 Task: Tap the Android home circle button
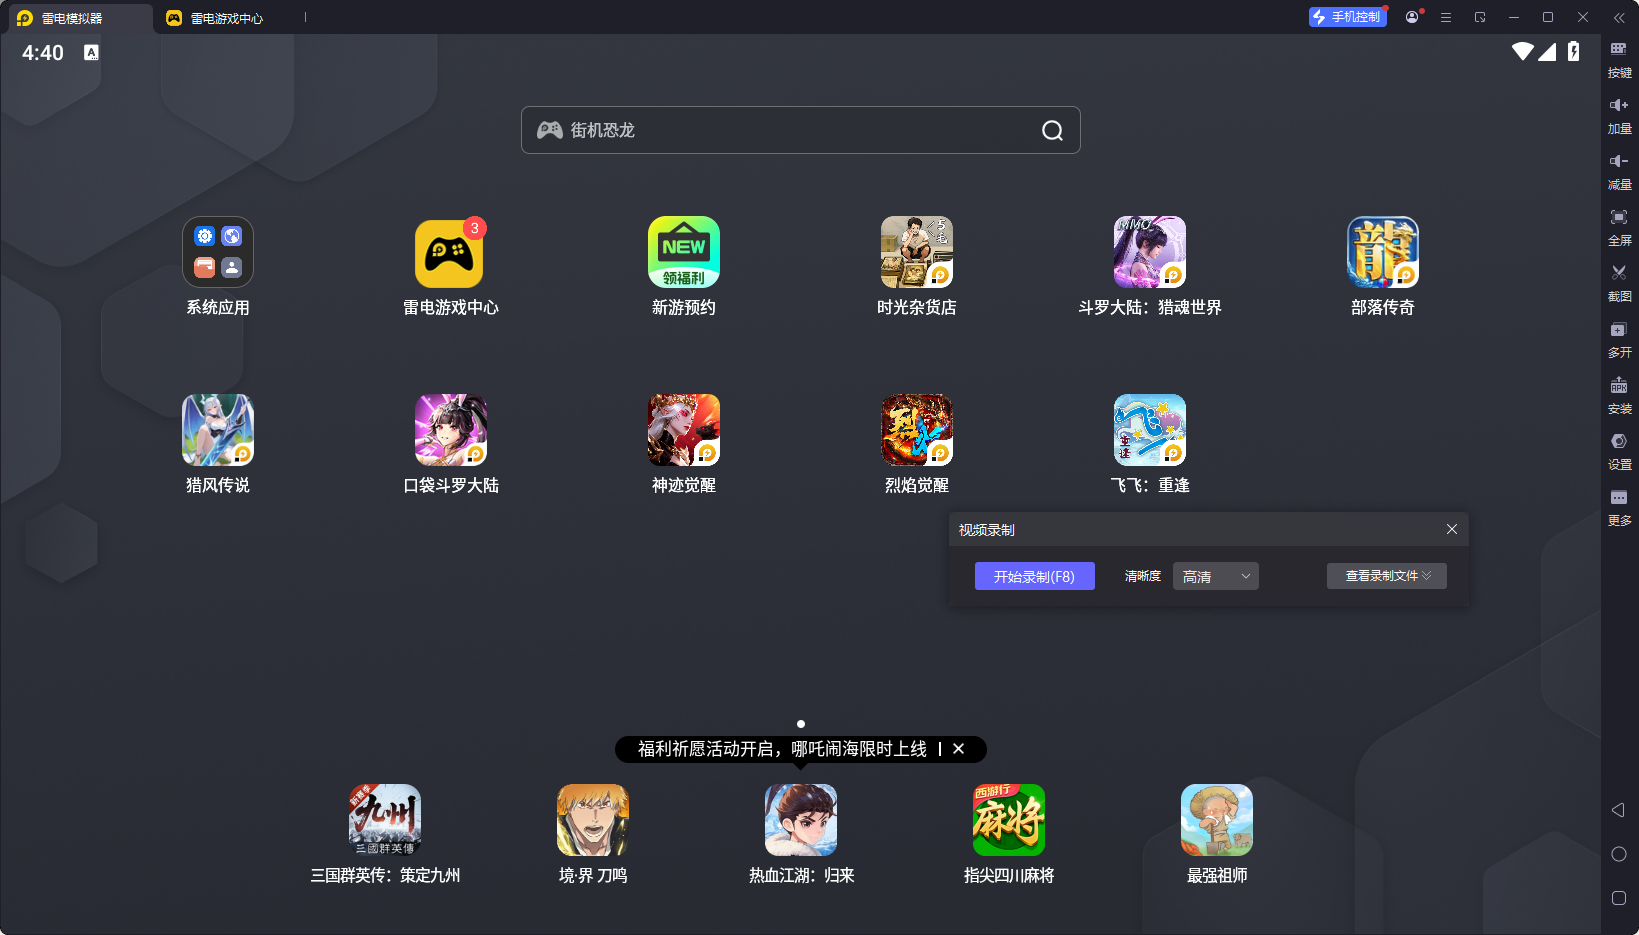[1619, 854]
